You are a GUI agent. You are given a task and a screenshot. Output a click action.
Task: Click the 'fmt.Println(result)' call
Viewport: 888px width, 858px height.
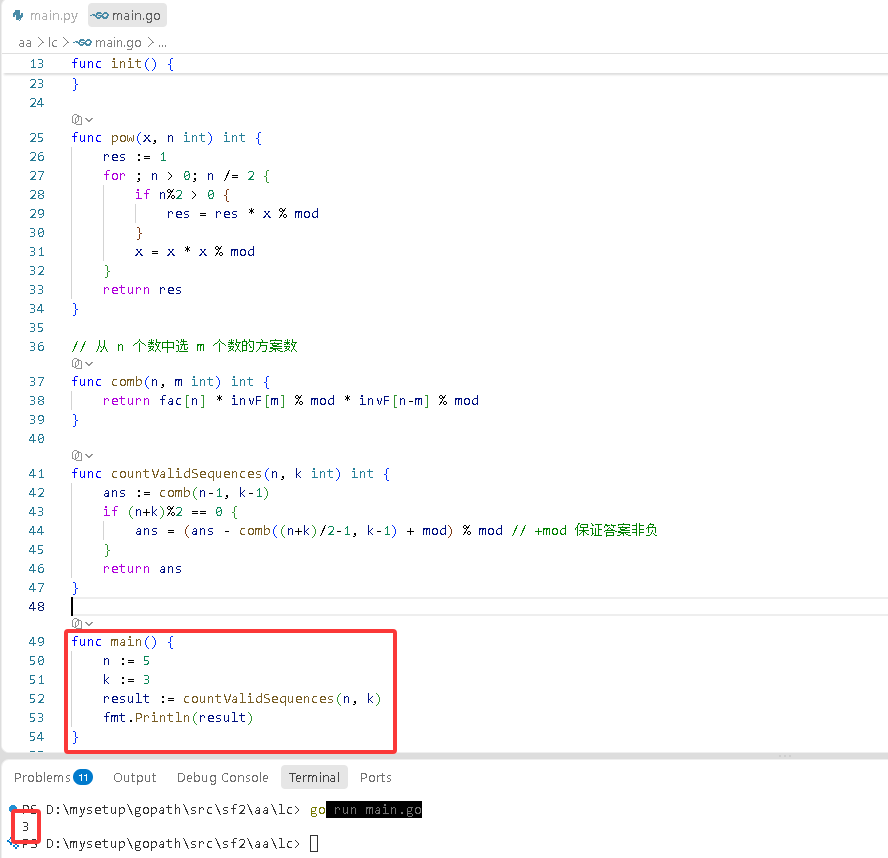[x=178, y=718]
